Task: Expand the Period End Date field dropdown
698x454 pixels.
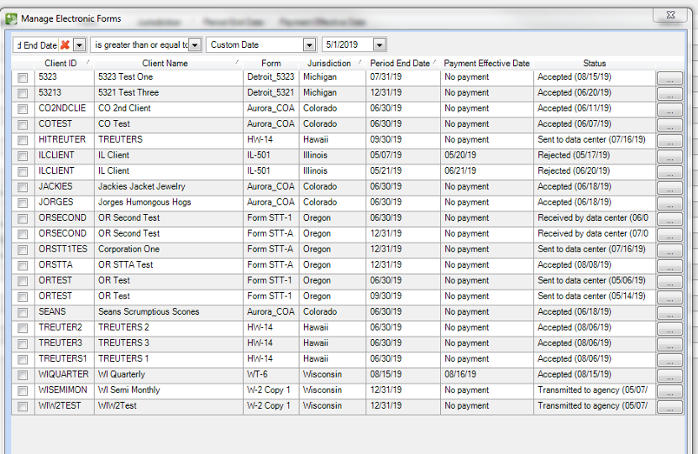Action: click(x=80, y=45)
